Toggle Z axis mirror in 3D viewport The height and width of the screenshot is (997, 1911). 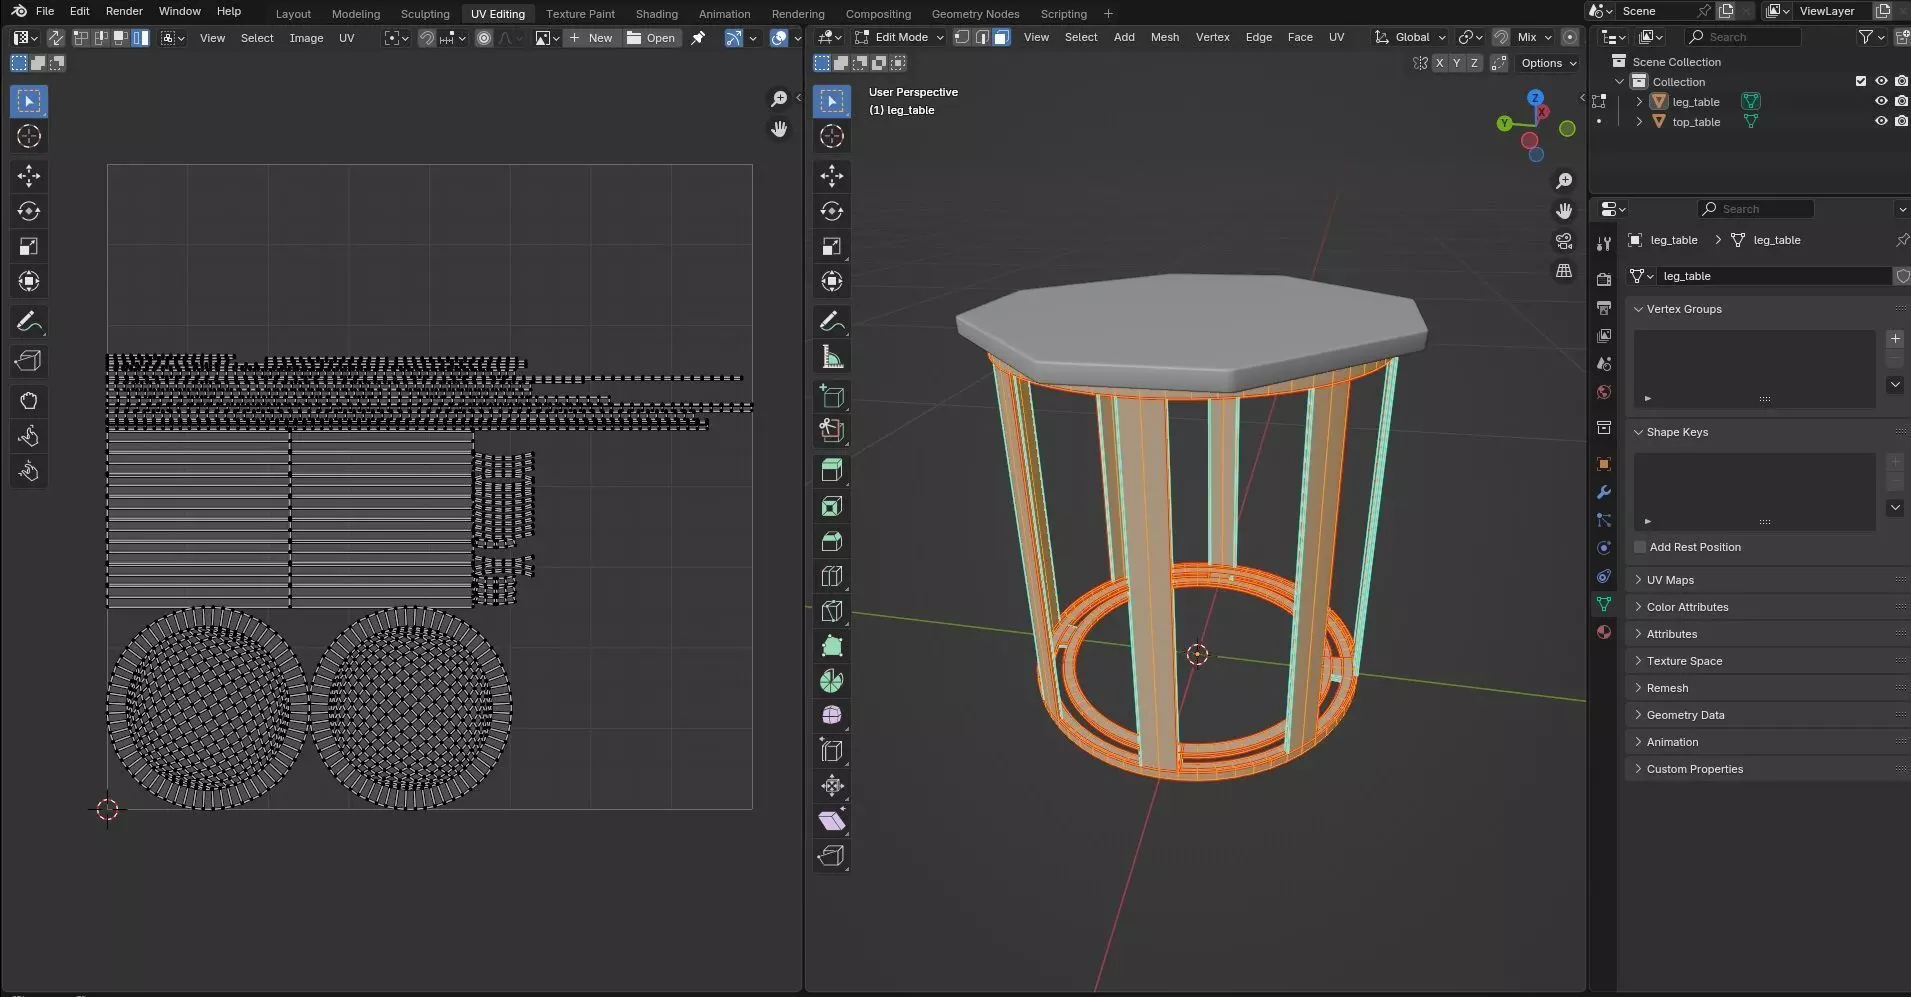1473,63
